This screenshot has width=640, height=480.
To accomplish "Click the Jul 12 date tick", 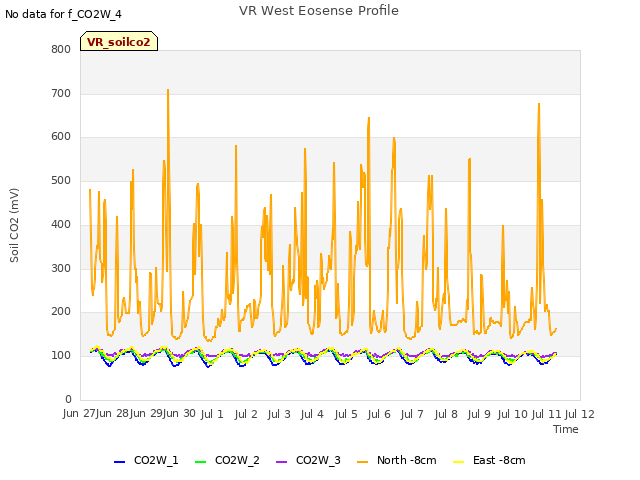I will (580, 414).
